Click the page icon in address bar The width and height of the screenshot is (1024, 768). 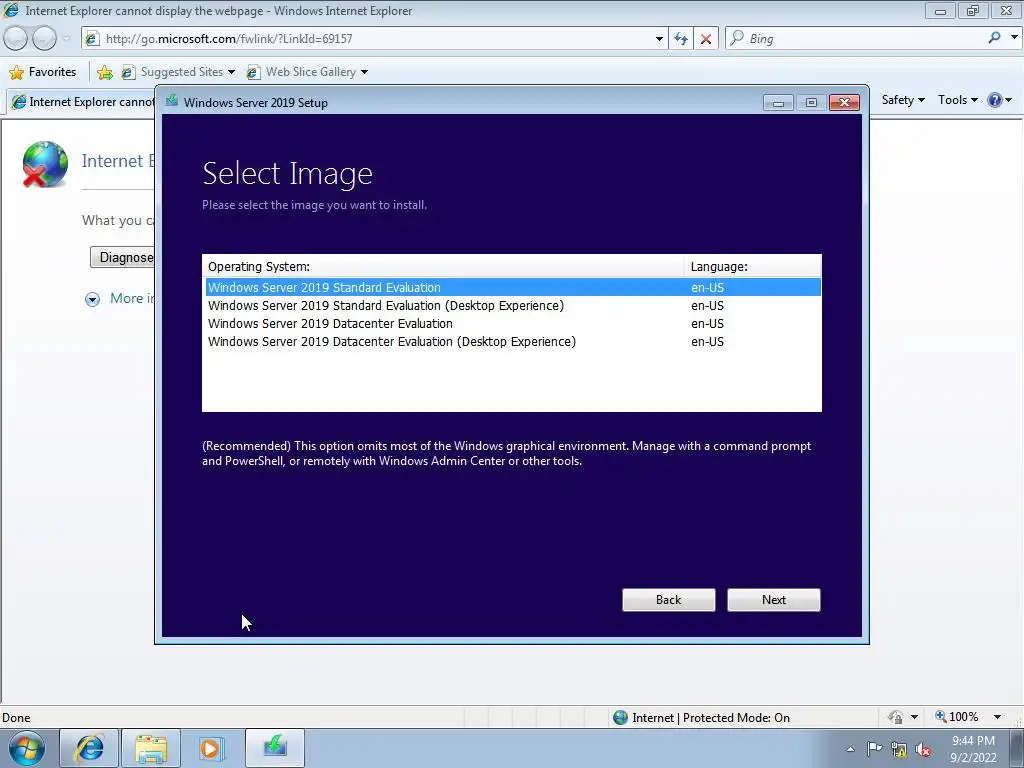click(x=92, y=39)
